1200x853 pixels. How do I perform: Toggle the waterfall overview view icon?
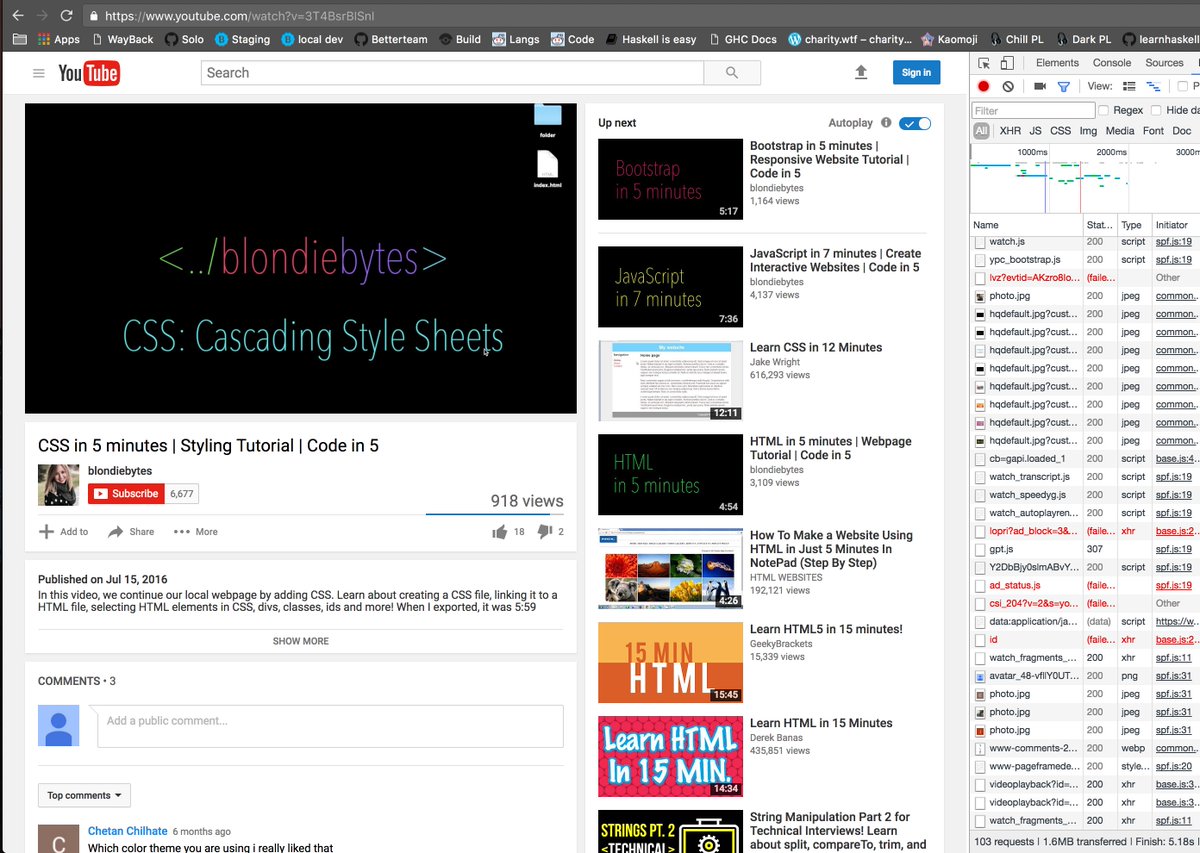point(1152,87)
